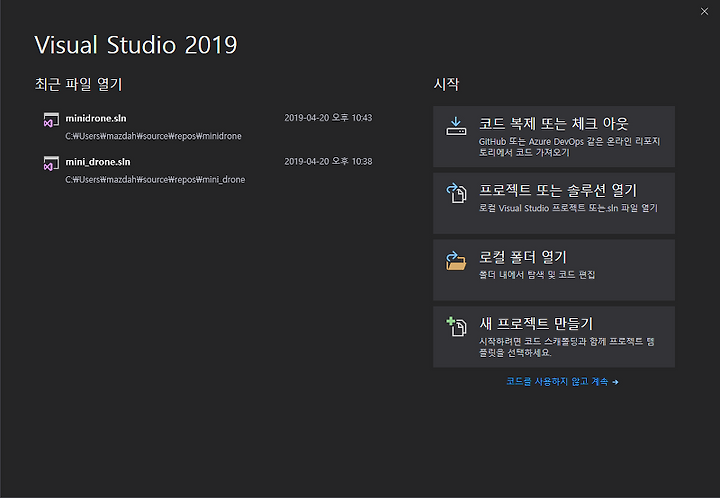Click the Visual Studio 2019 title

coord(136,45)
